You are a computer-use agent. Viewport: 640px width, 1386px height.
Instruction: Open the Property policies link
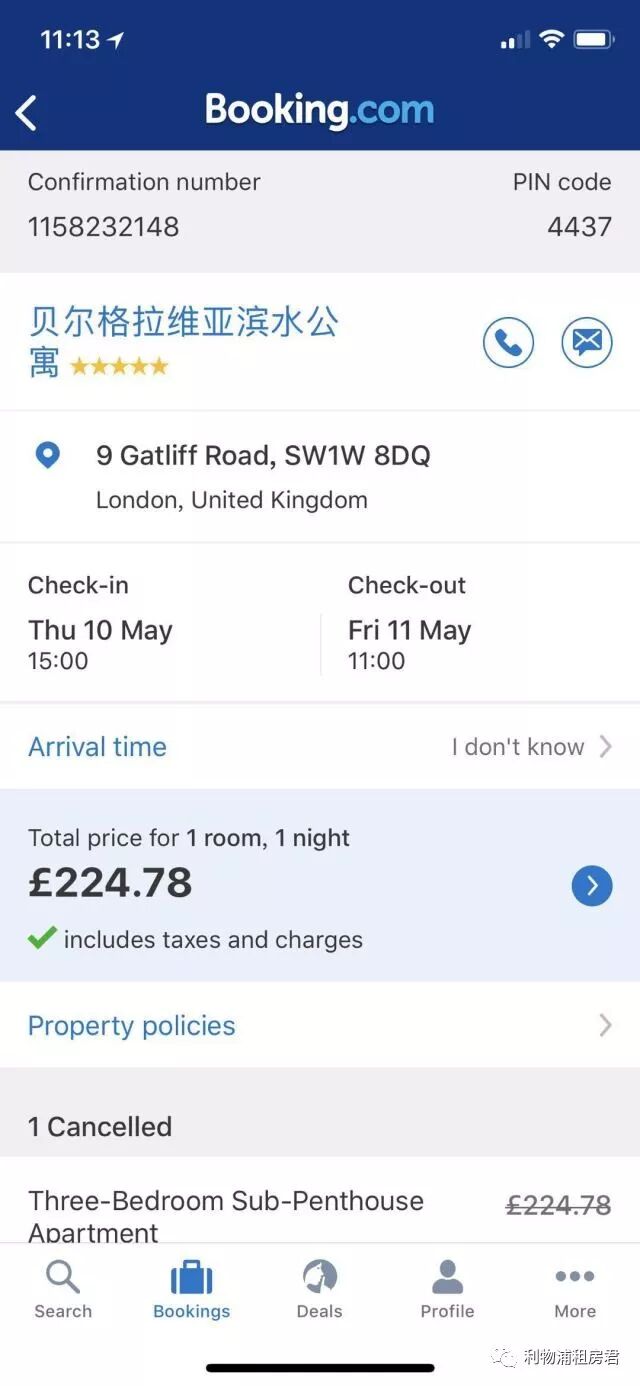pos(132,1025)
